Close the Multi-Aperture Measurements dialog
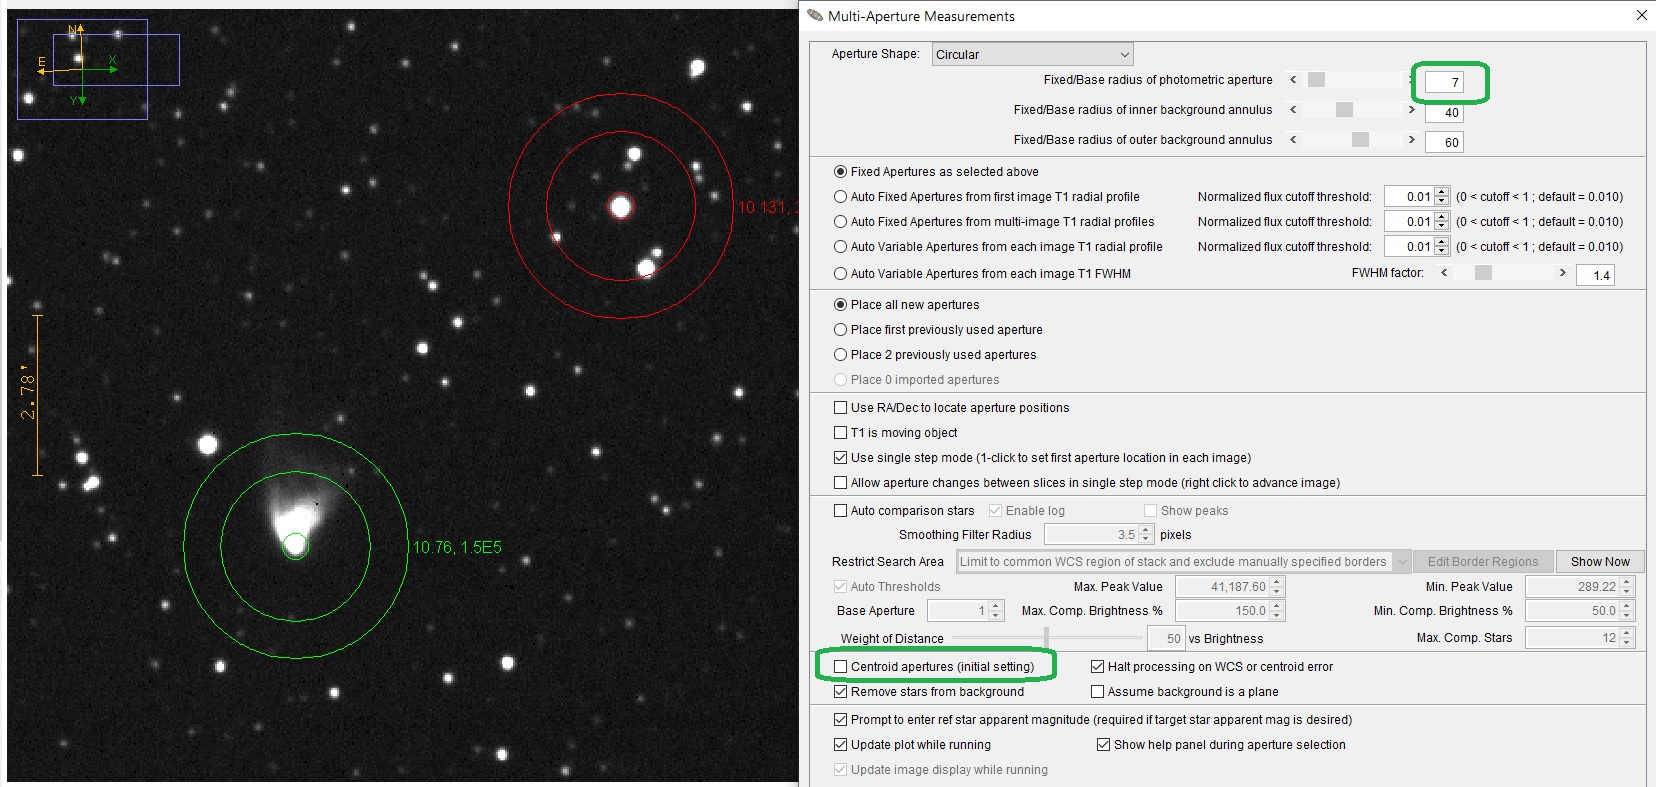This screenshot has height=787, width=1656. pyautogui.click(x=1641, y=15)
